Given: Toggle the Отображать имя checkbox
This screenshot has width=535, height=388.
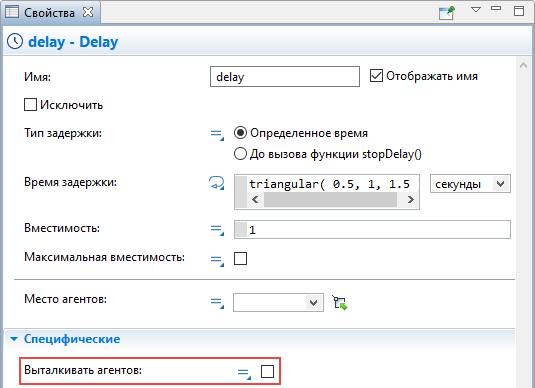Looking at the screenshot, I should coord(376,76).
